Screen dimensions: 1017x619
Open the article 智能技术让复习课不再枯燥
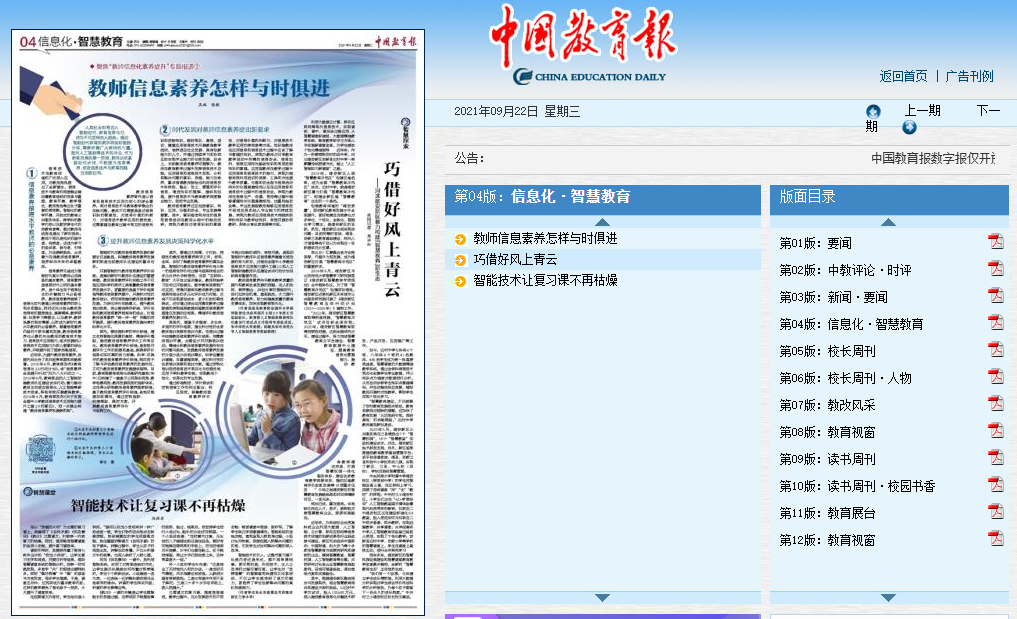pyautogui.click(x=545, y=280)
